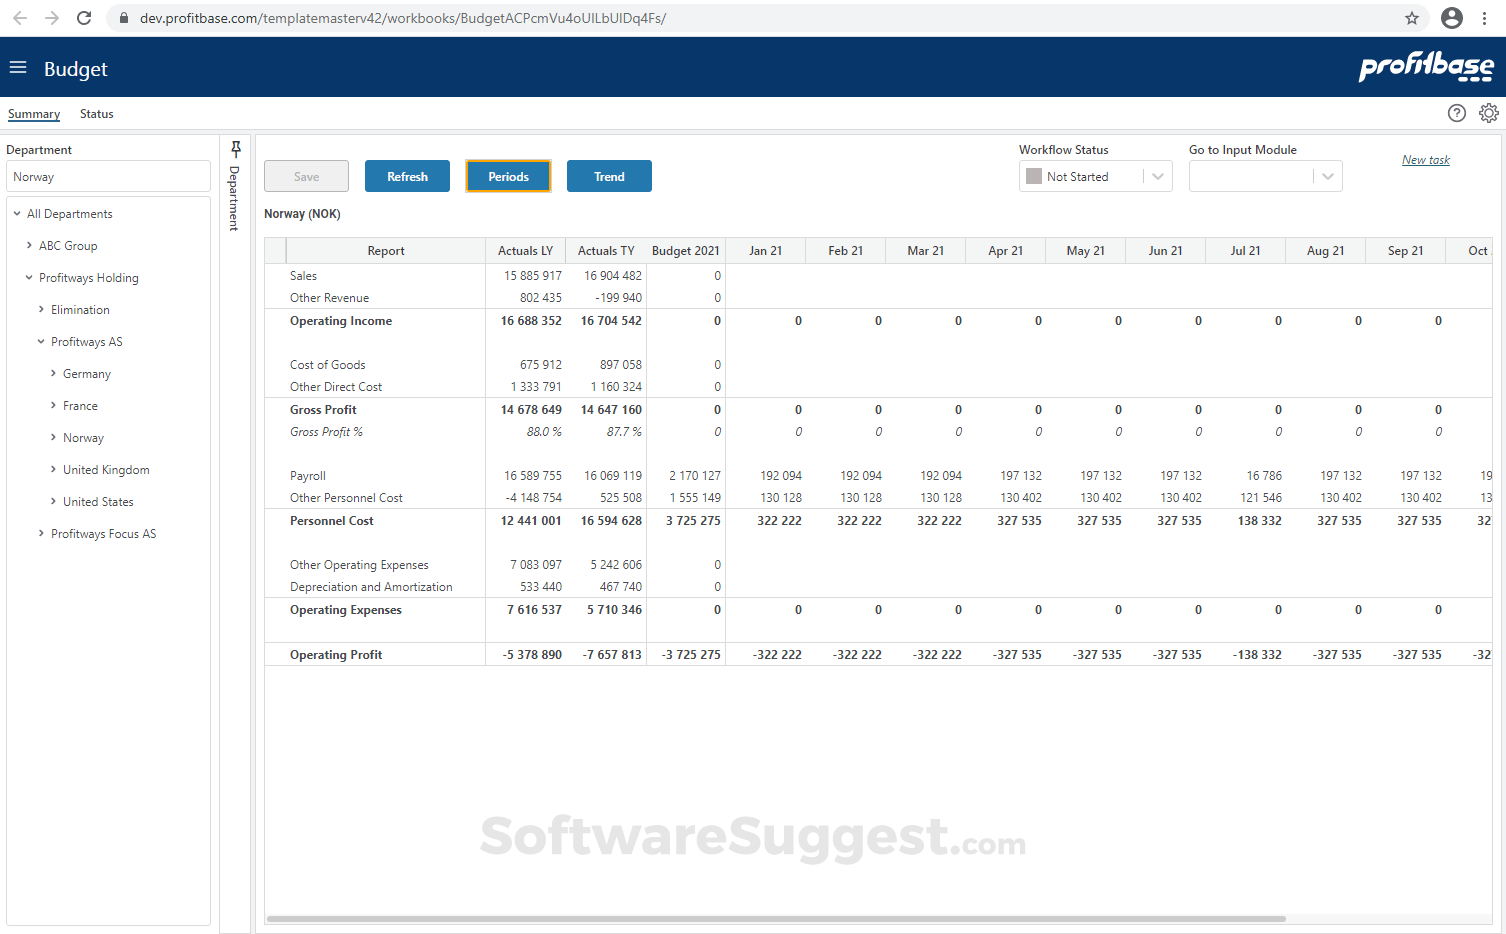
Task: Toggle the Periods view
Action: [508, 176]
